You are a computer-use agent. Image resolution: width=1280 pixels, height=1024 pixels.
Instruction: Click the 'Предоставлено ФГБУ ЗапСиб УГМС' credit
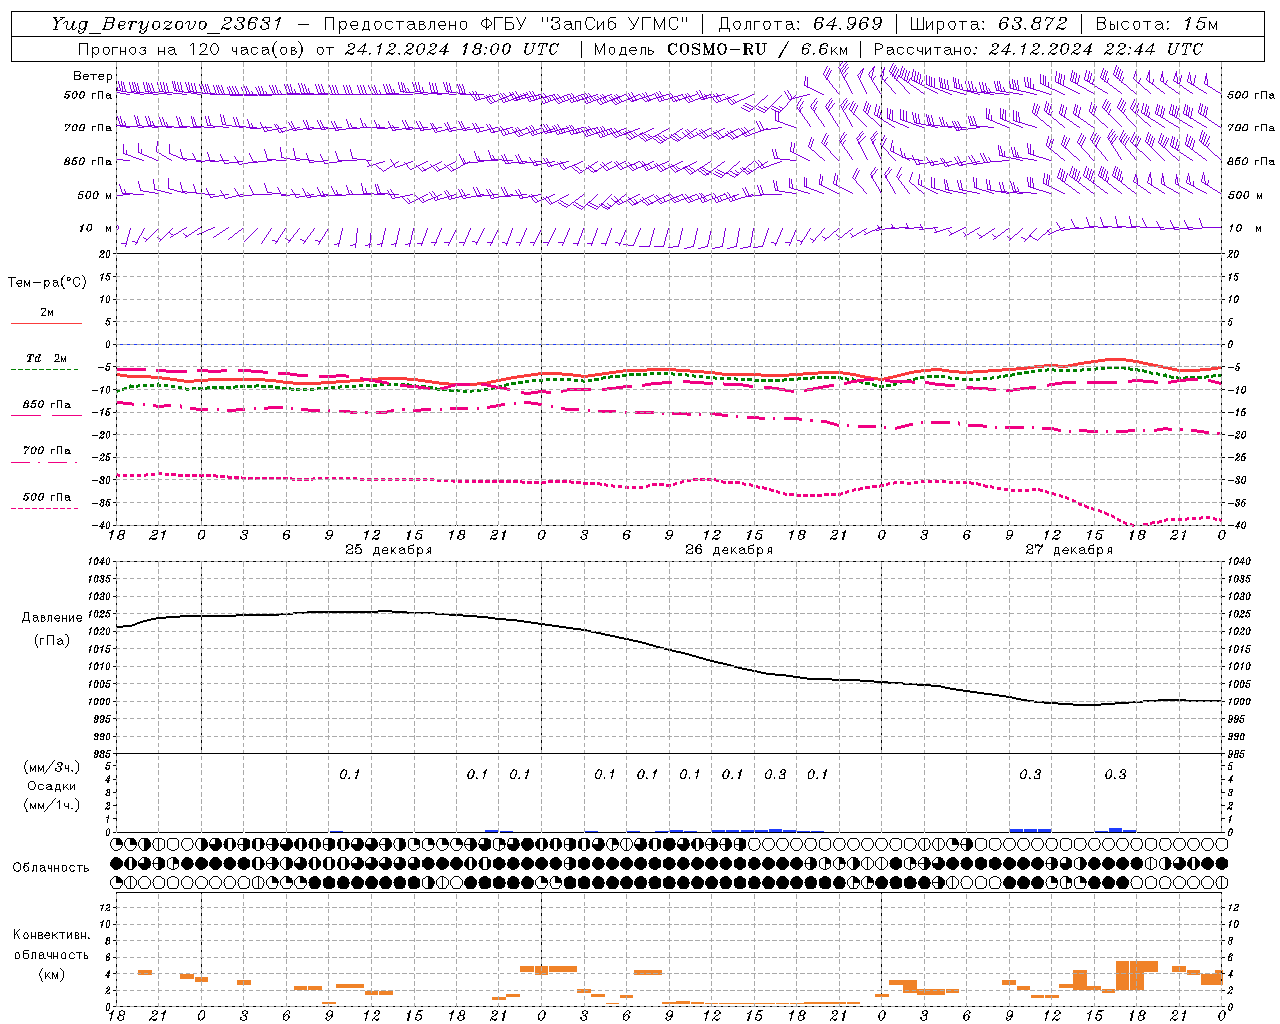click(x=506, y=24)
